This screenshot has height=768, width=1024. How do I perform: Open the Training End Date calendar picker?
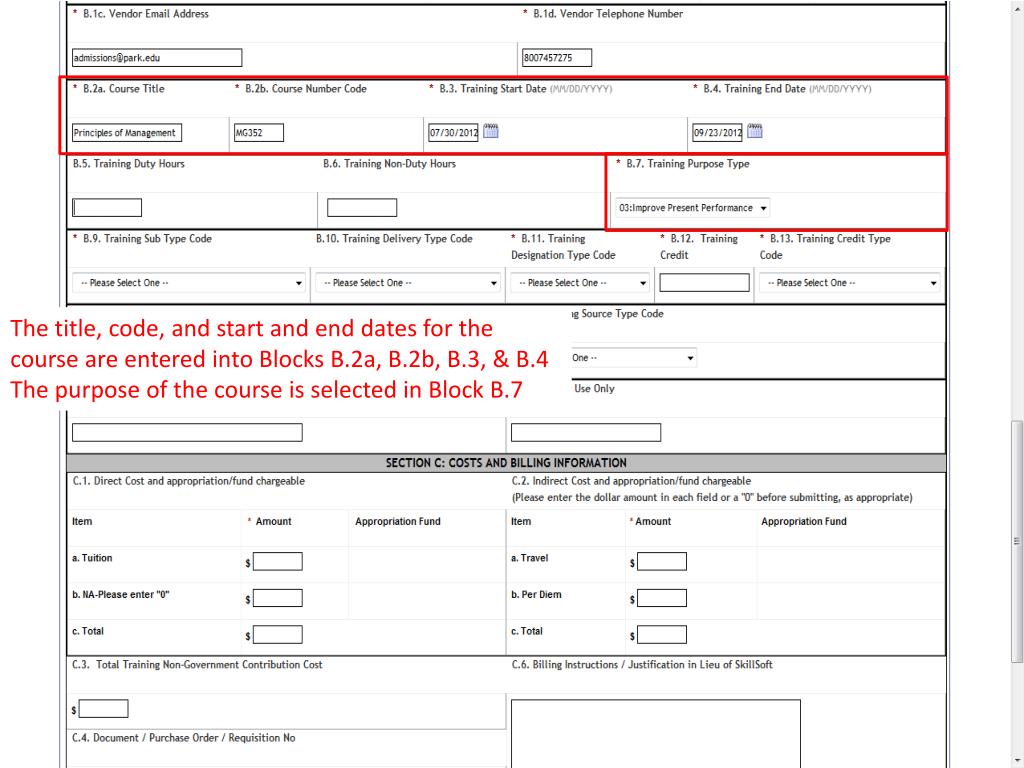[x=755, y=131]
